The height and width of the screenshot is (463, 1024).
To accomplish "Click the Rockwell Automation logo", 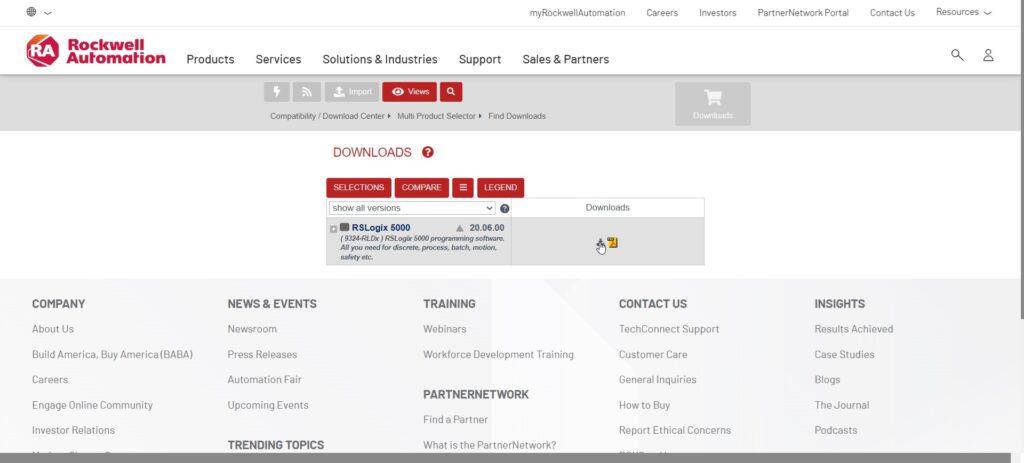I will pos(96,51).
